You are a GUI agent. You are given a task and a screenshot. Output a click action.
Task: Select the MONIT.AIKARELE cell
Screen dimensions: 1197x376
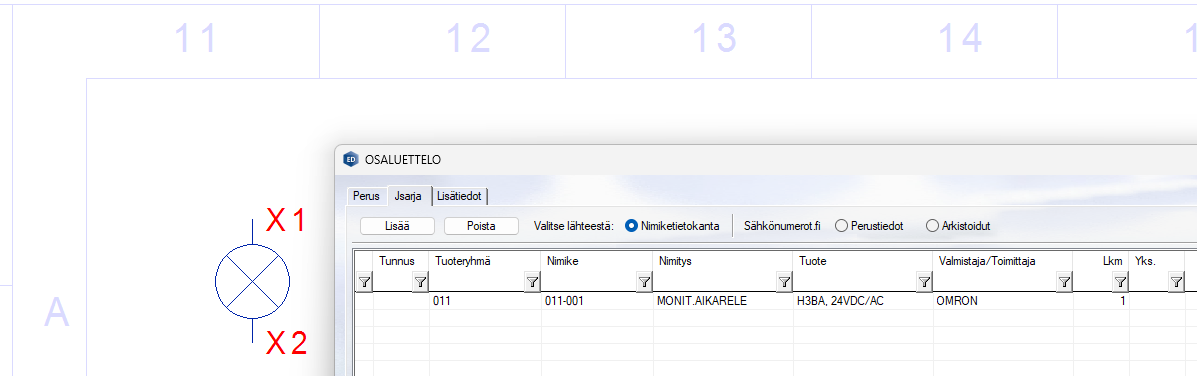tap(723, 301)
